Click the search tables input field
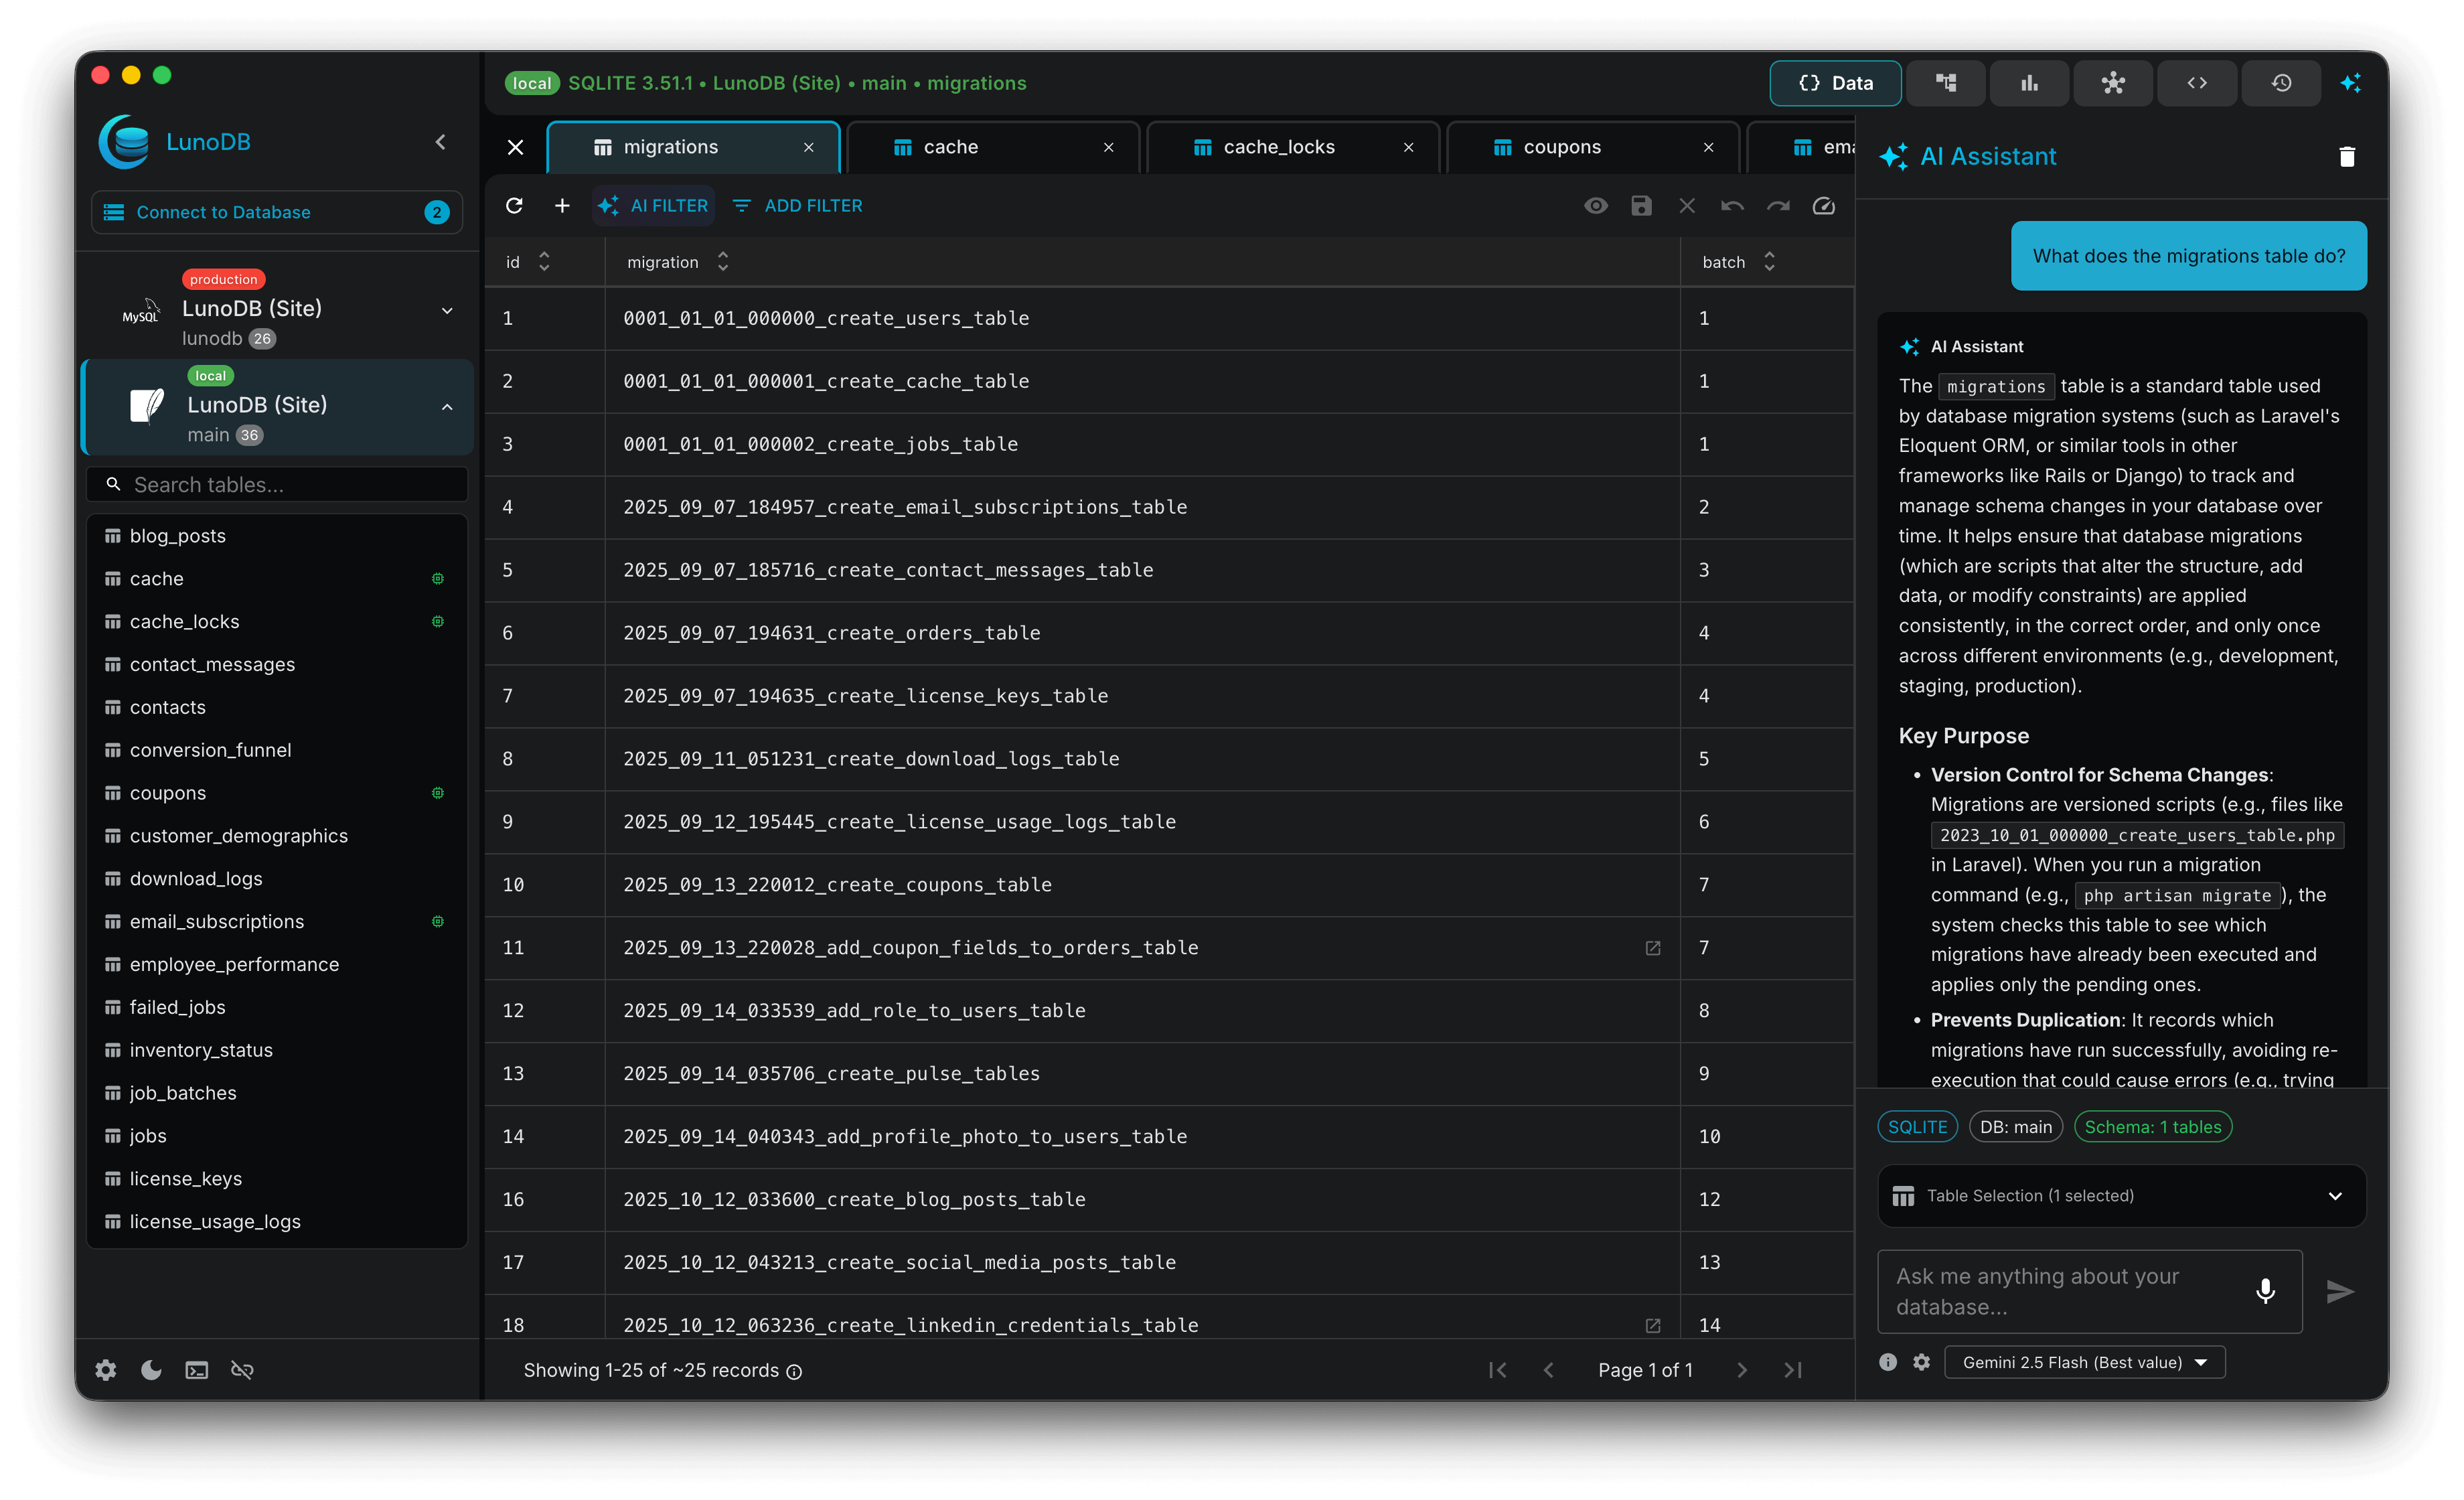The image size is (2464, 1500). tap(277, 484)
